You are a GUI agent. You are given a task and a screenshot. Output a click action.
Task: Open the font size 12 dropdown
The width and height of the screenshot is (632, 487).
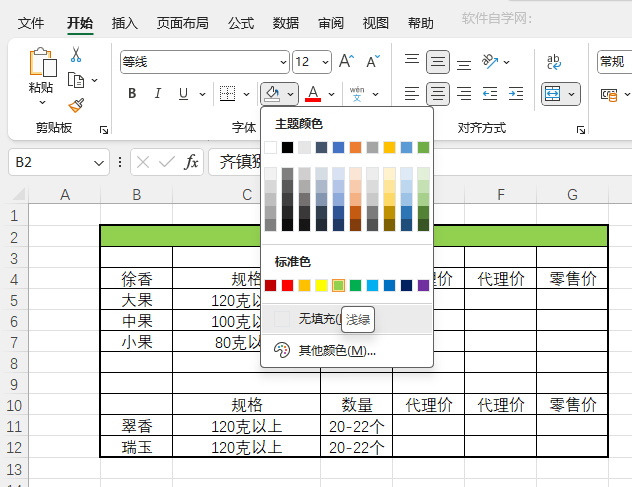(x=325, y=62)
